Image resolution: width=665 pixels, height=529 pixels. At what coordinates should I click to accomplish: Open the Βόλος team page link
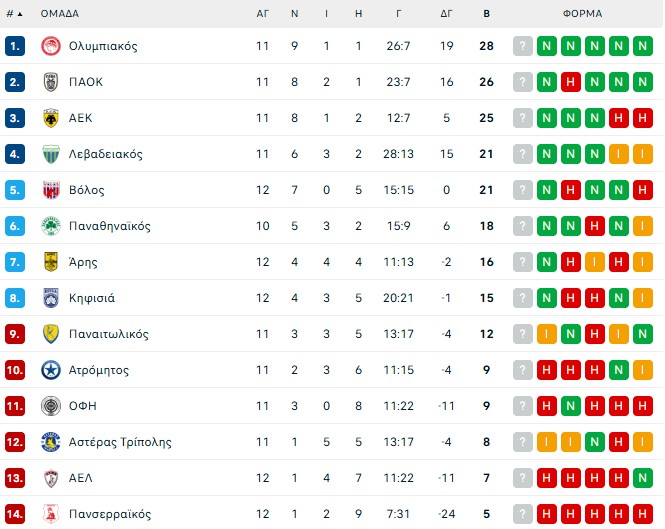pos(87,190)
